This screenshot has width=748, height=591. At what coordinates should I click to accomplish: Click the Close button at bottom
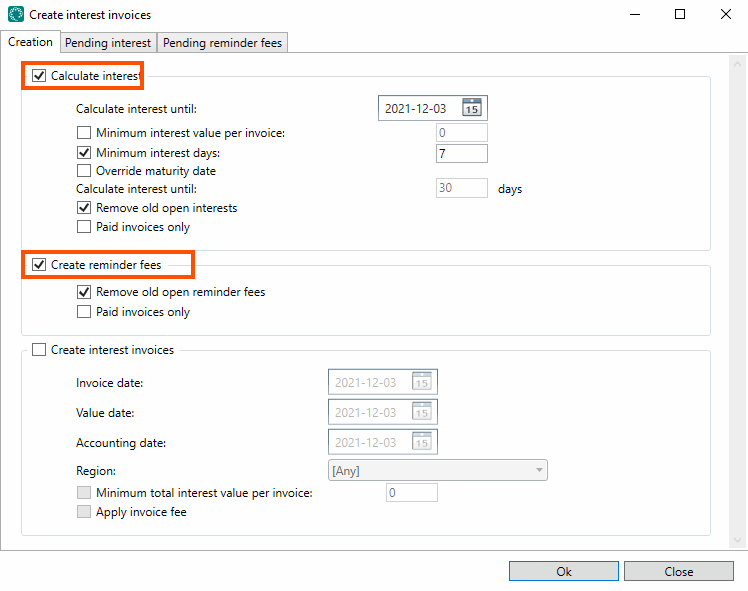tap(678, 571)
